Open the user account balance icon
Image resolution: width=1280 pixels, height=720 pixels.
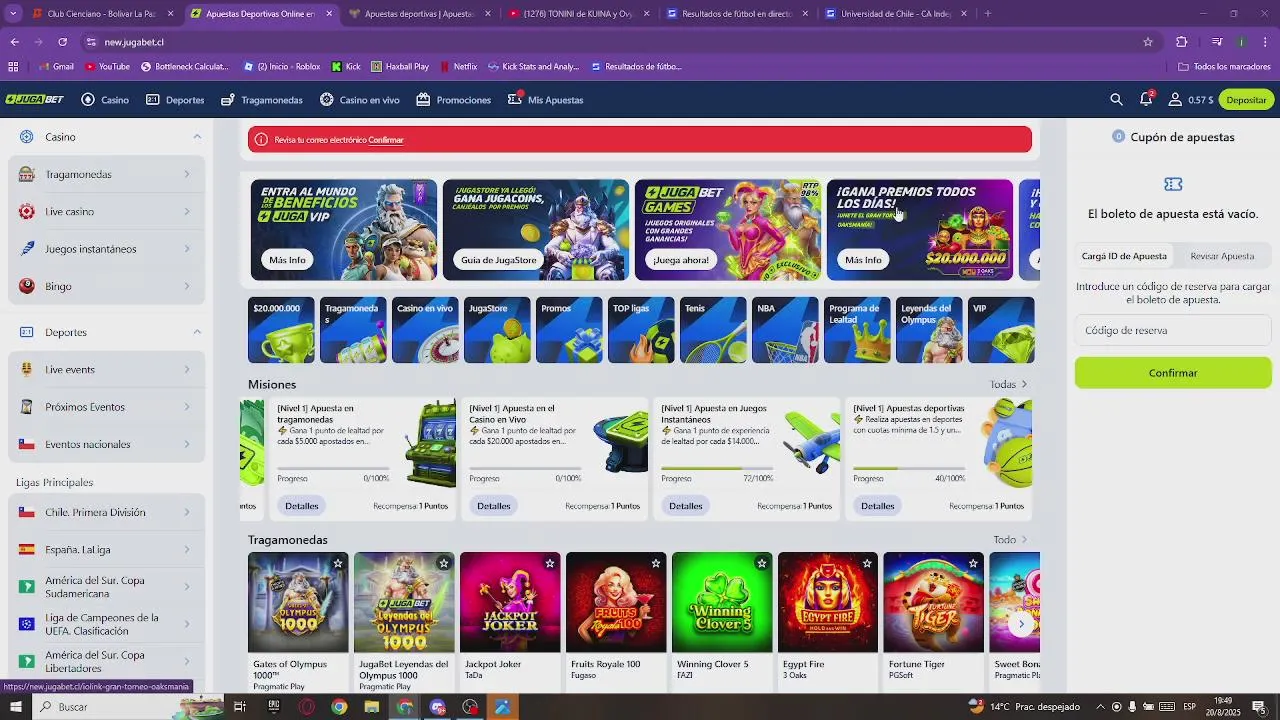(1175, 100)
